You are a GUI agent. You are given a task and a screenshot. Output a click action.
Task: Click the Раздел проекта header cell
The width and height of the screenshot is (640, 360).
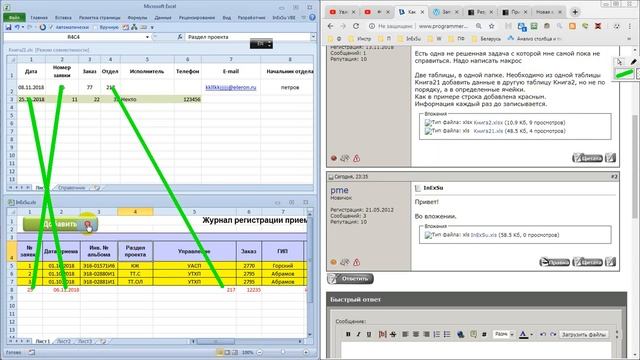(135, 251)
